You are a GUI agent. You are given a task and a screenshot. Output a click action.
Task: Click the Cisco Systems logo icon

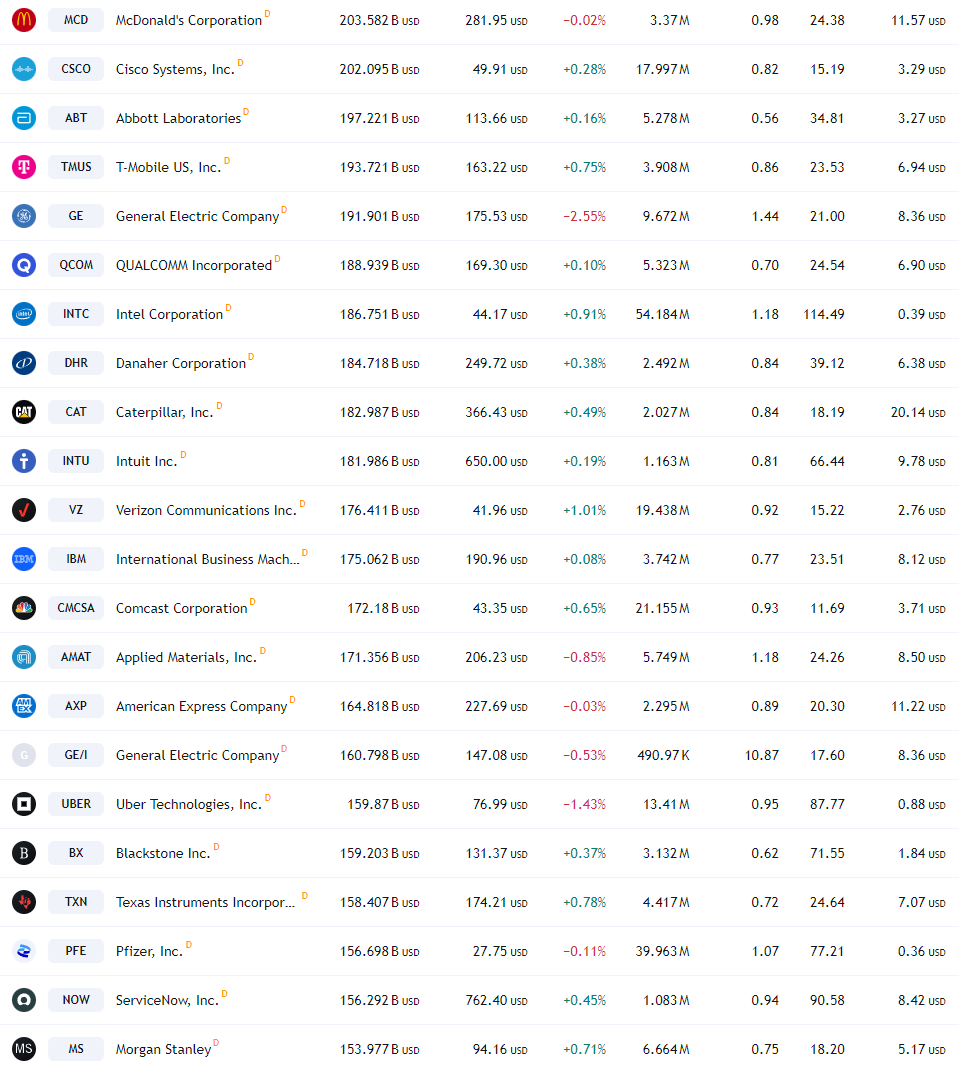(24, 69)
